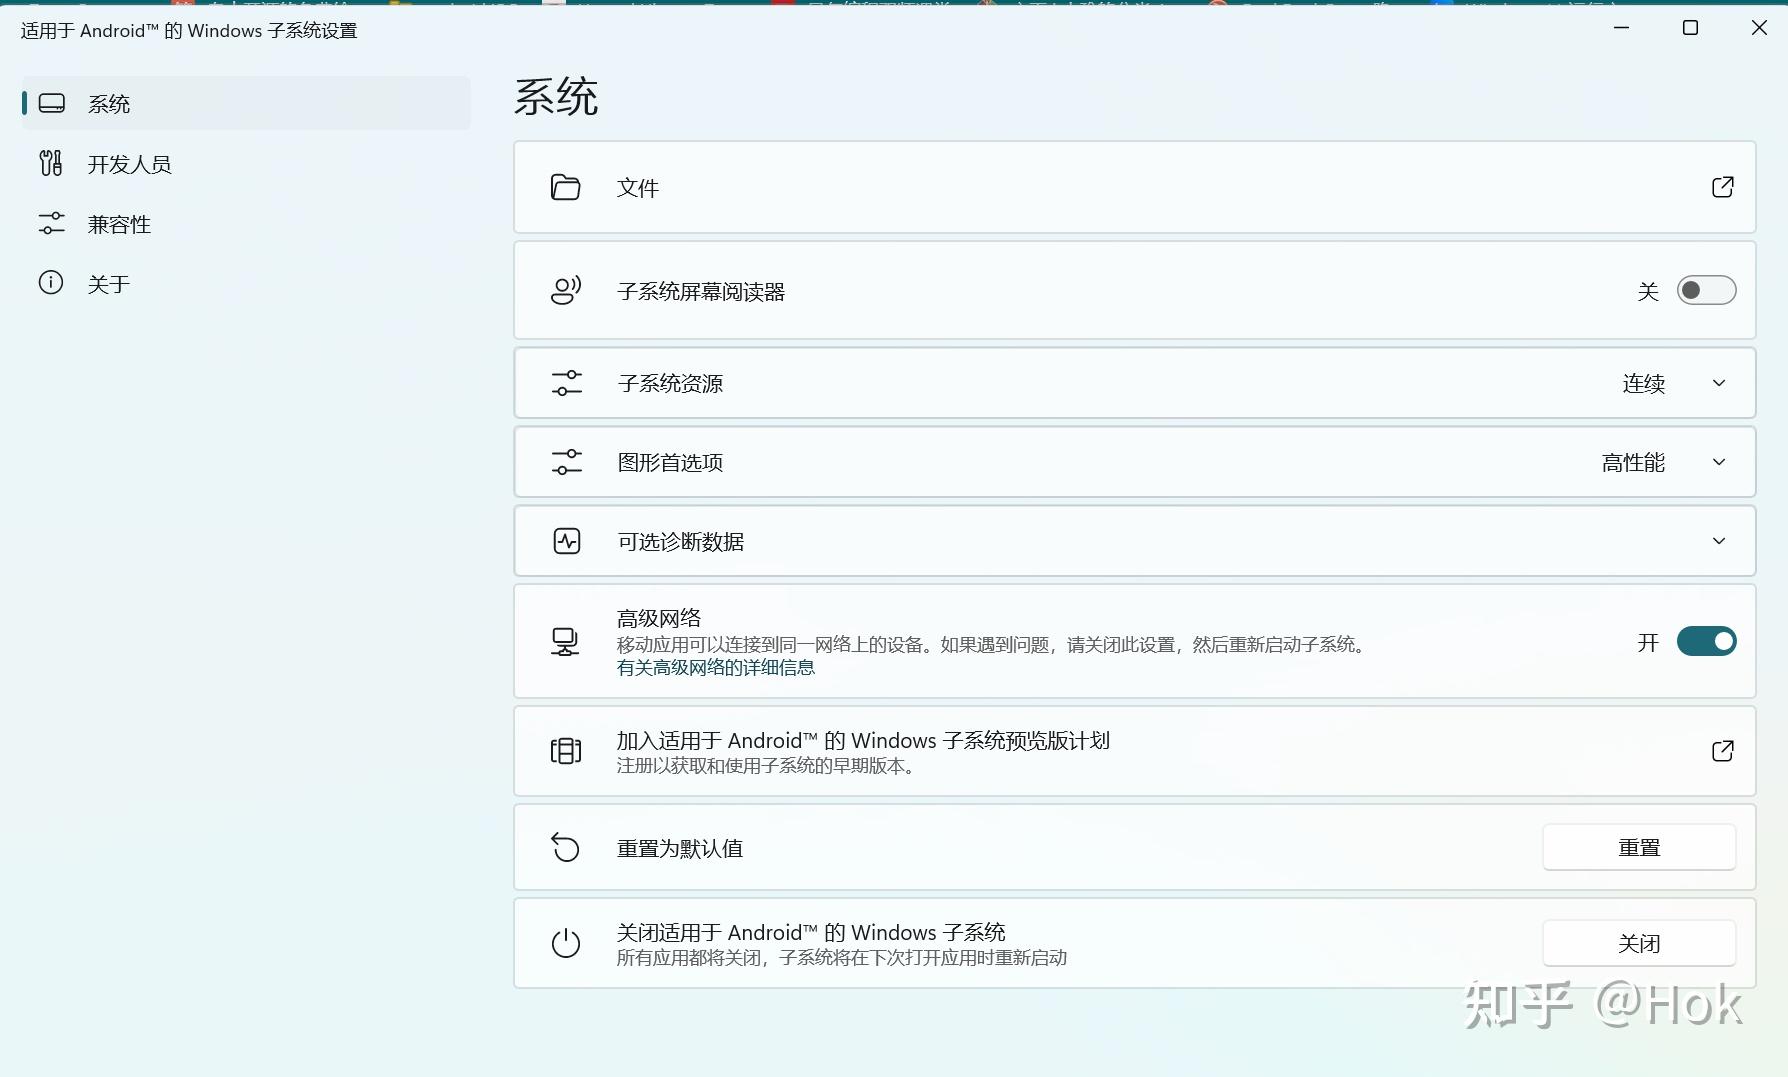The height and width of the screenshot is (1077, 1788).
Task: Open 文件 via its external link icon
Action: tap(1722, 187)
